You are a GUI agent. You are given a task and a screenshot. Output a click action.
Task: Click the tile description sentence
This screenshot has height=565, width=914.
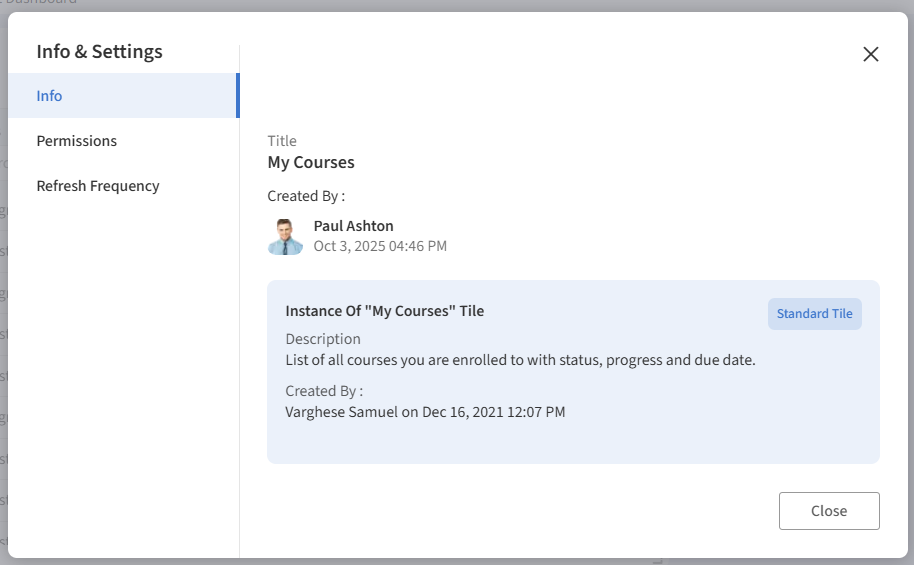pos(520,360)
